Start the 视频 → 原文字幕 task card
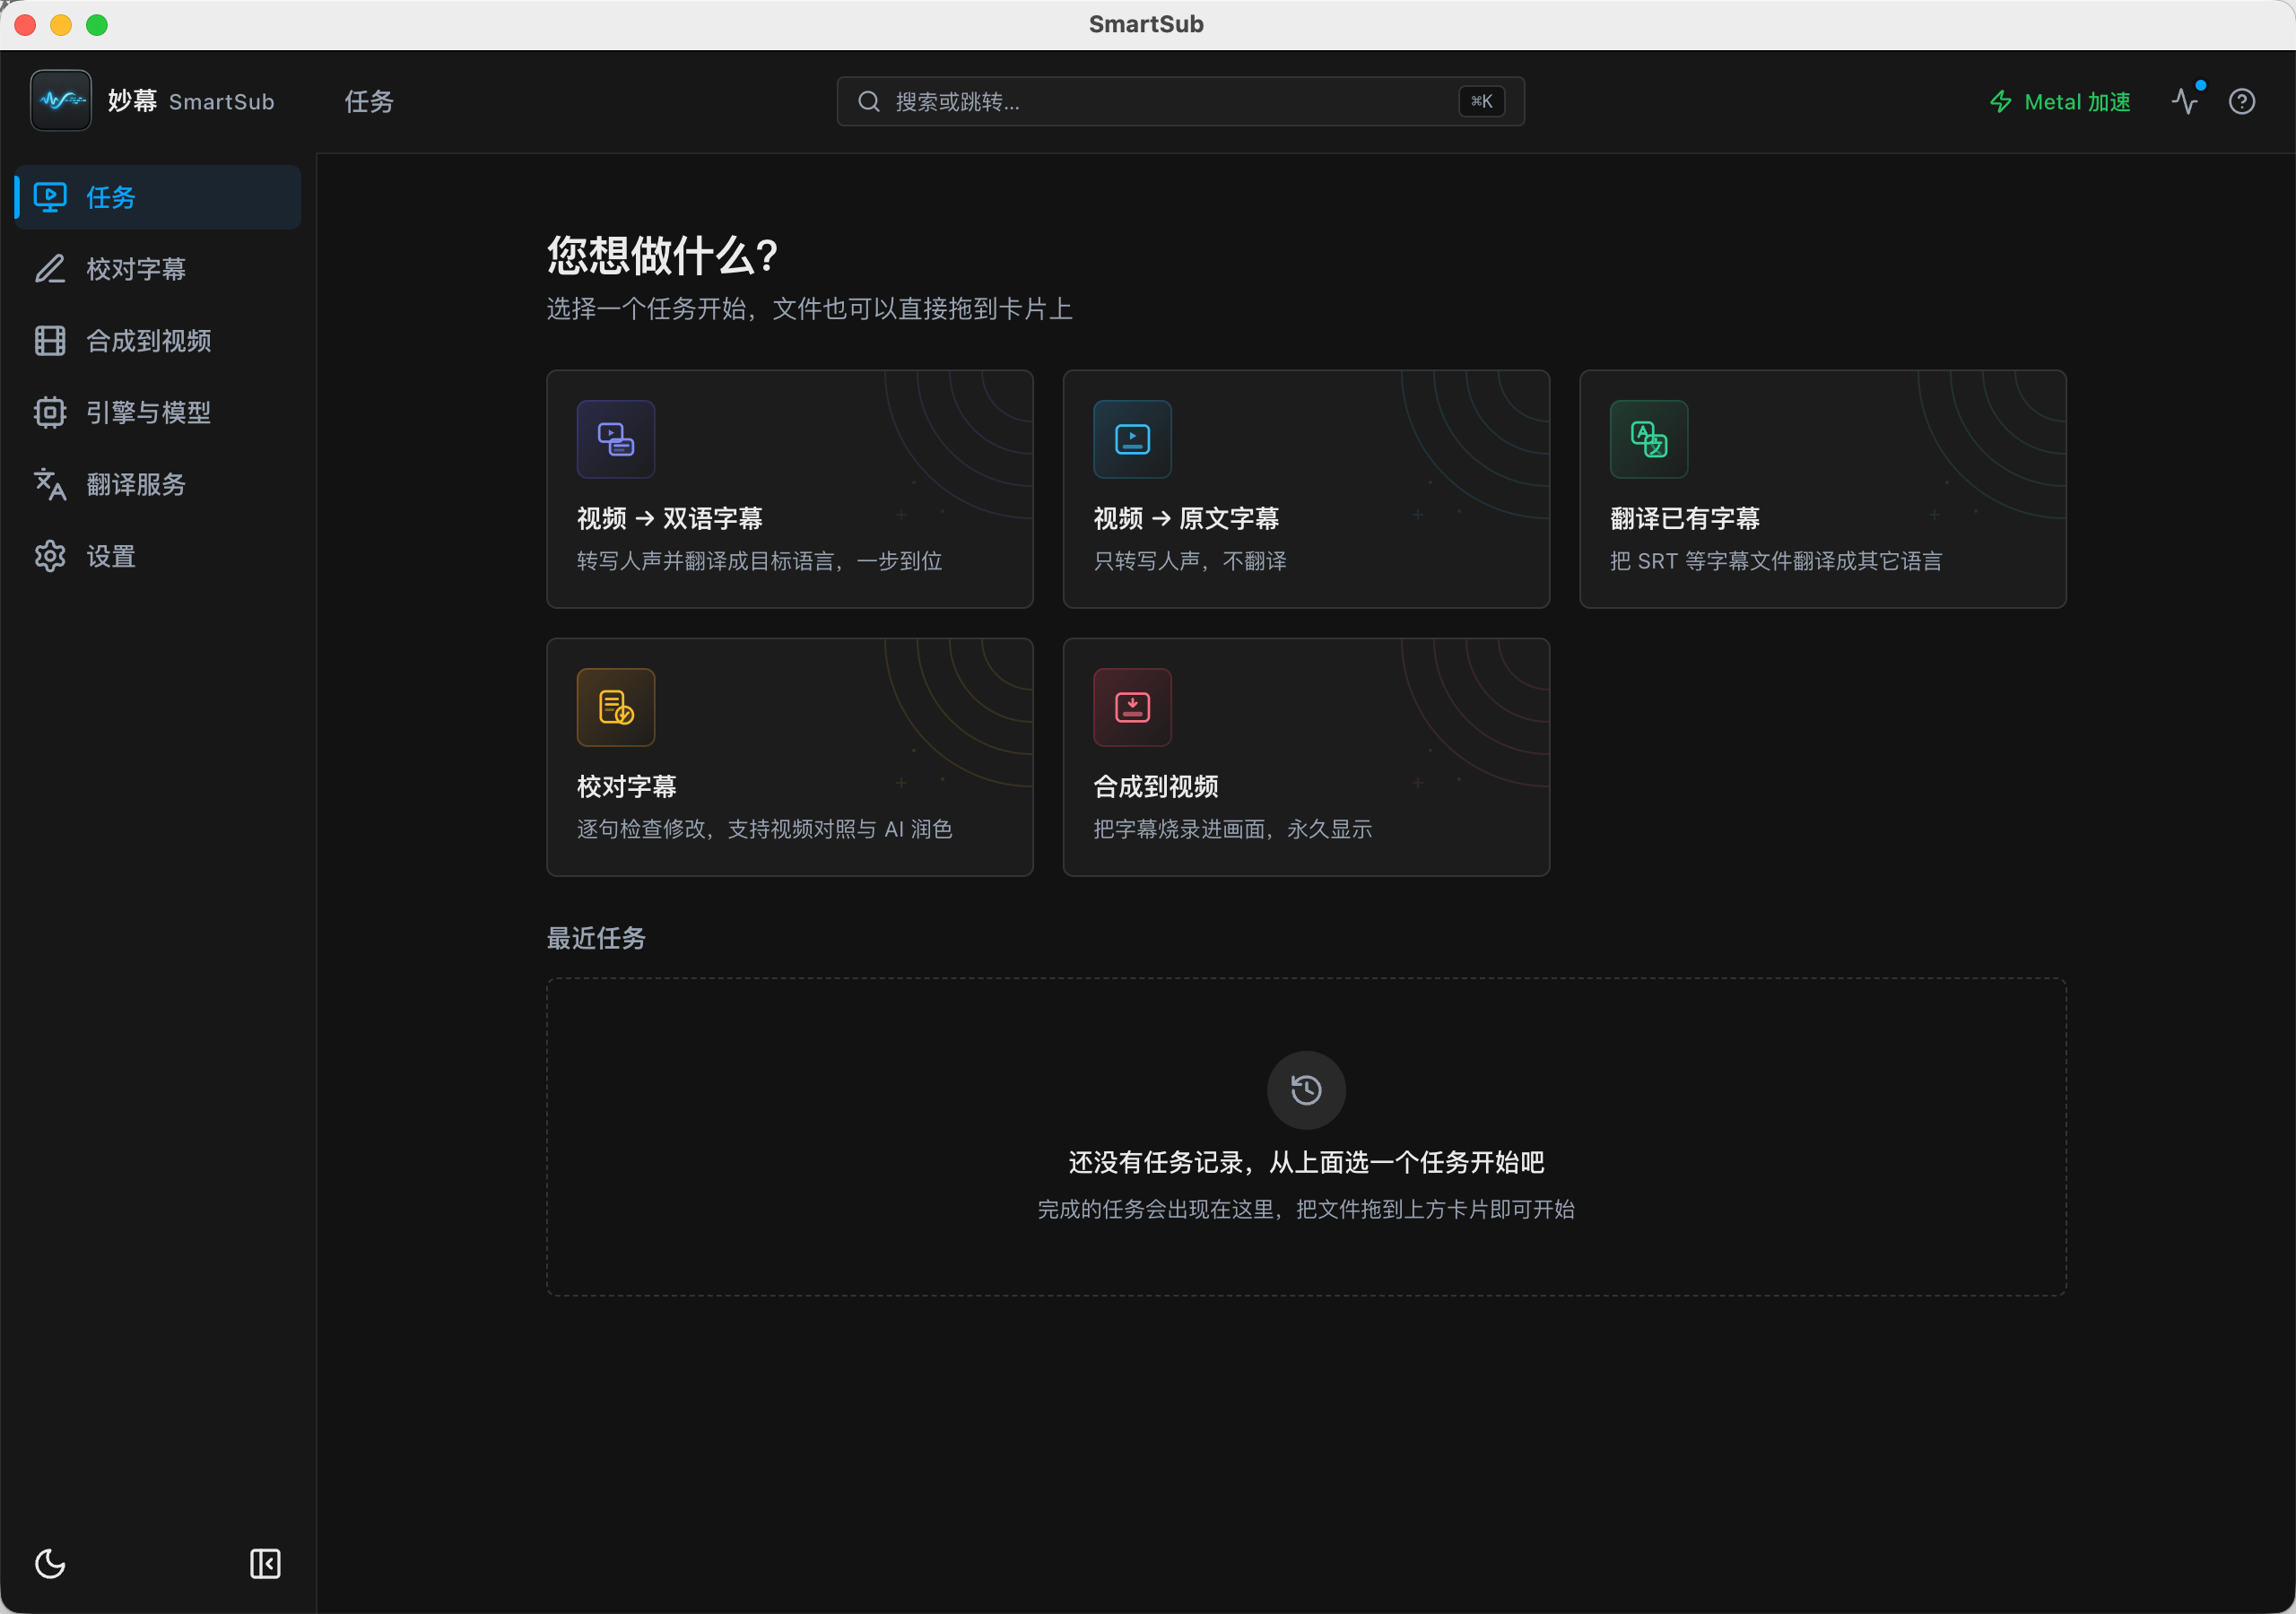The image size is (2296, 1614). 1306,489
